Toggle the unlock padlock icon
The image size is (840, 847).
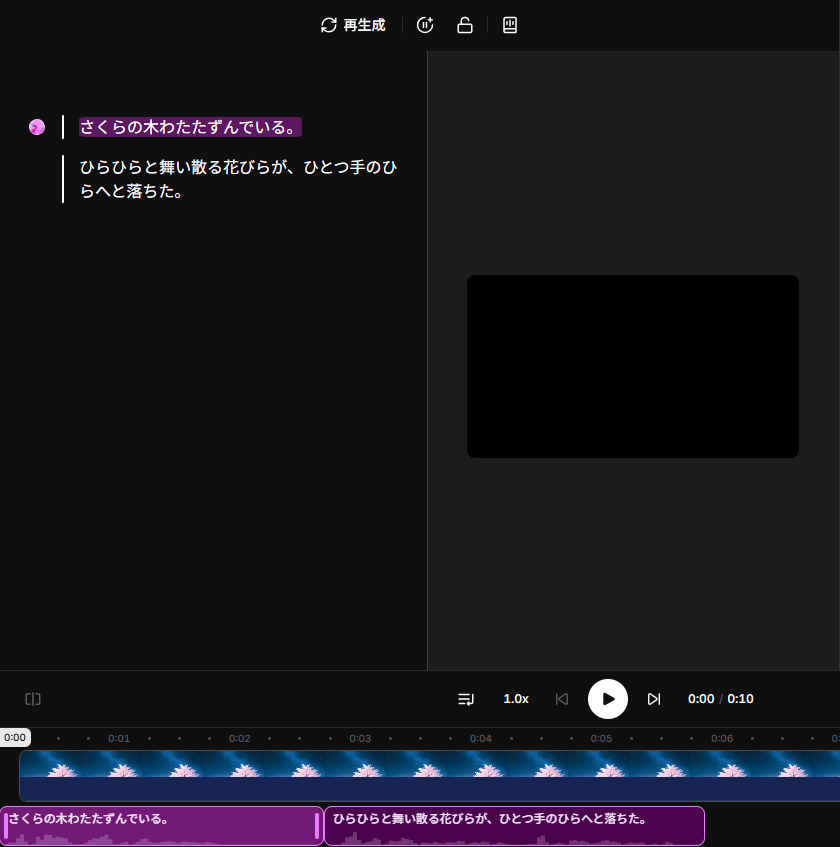click(465, 25)
